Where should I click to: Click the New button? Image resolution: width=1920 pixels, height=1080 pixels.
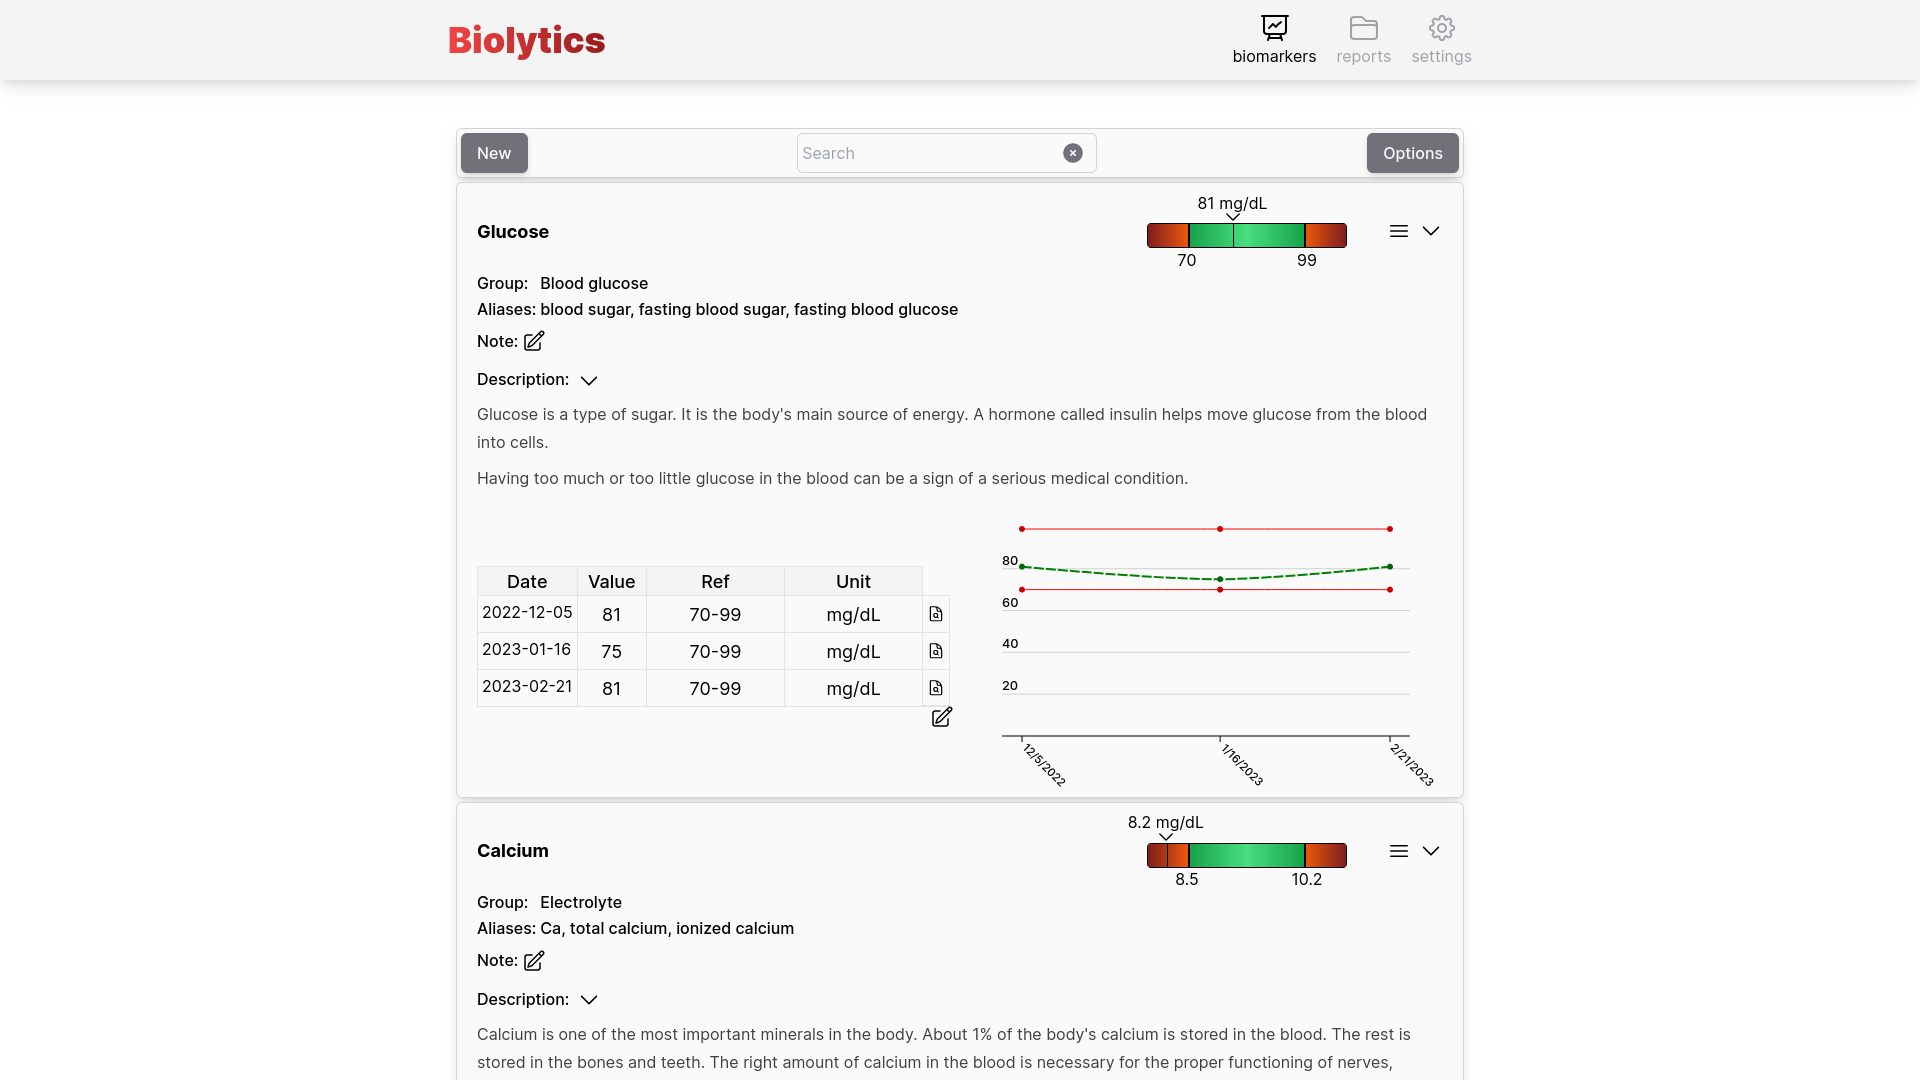[x=494, y=153]
